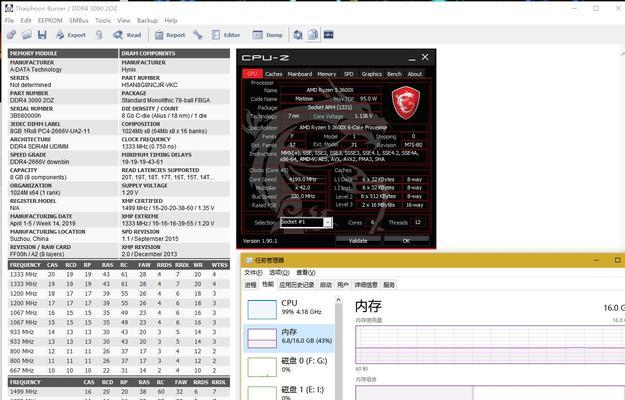This screenshot has height=400, width=625.
Task: Open the Help menu
Action: click(x=171, y=20)
